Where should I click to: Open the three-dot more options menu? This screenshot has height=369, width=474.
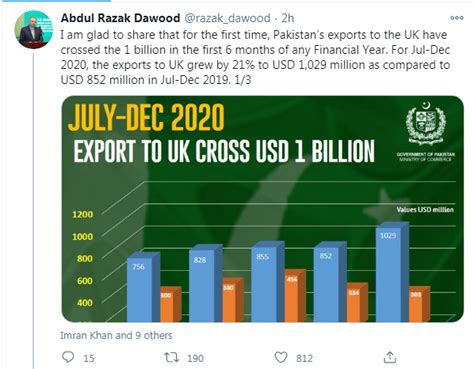tap(457, 18)
